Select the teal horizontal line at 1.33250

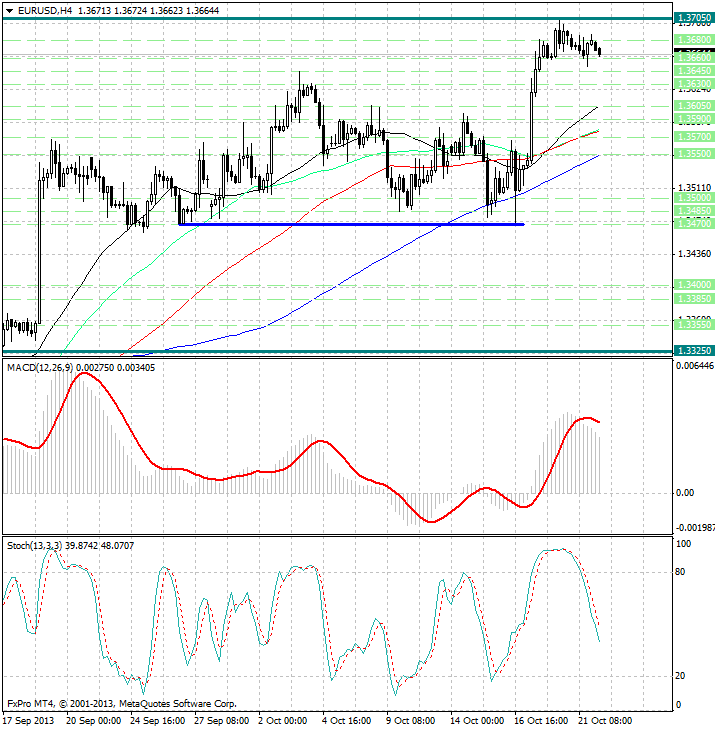point(338,351)
